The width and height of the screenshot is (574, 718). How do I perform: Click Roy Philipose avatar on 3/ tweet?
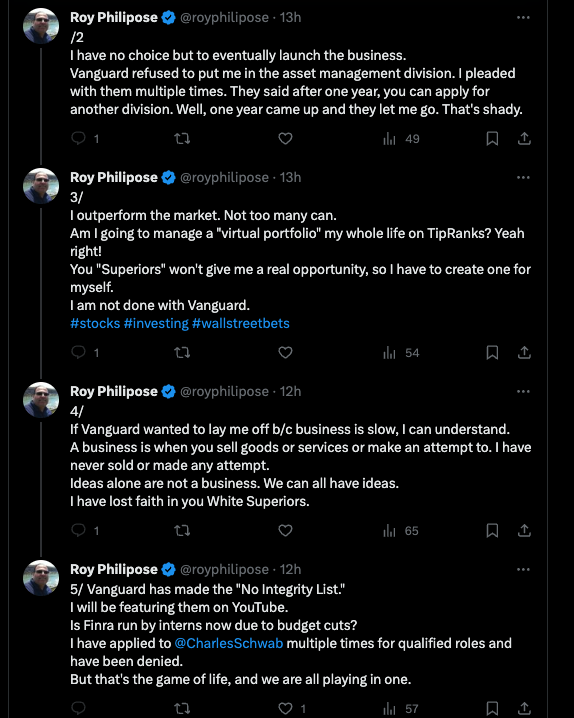[41, 186]
